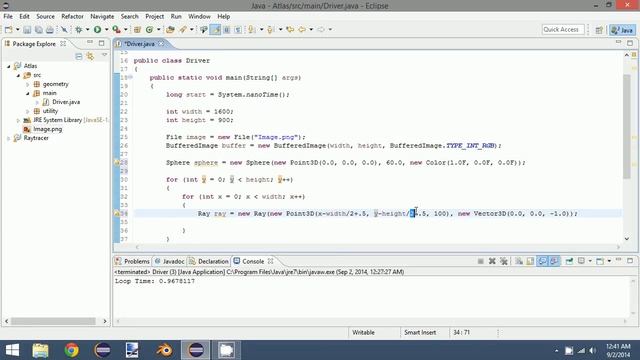Viewport: 640px width, 360px height.
Task: Toggle Block Selection Mode icon
Action: 227,29
